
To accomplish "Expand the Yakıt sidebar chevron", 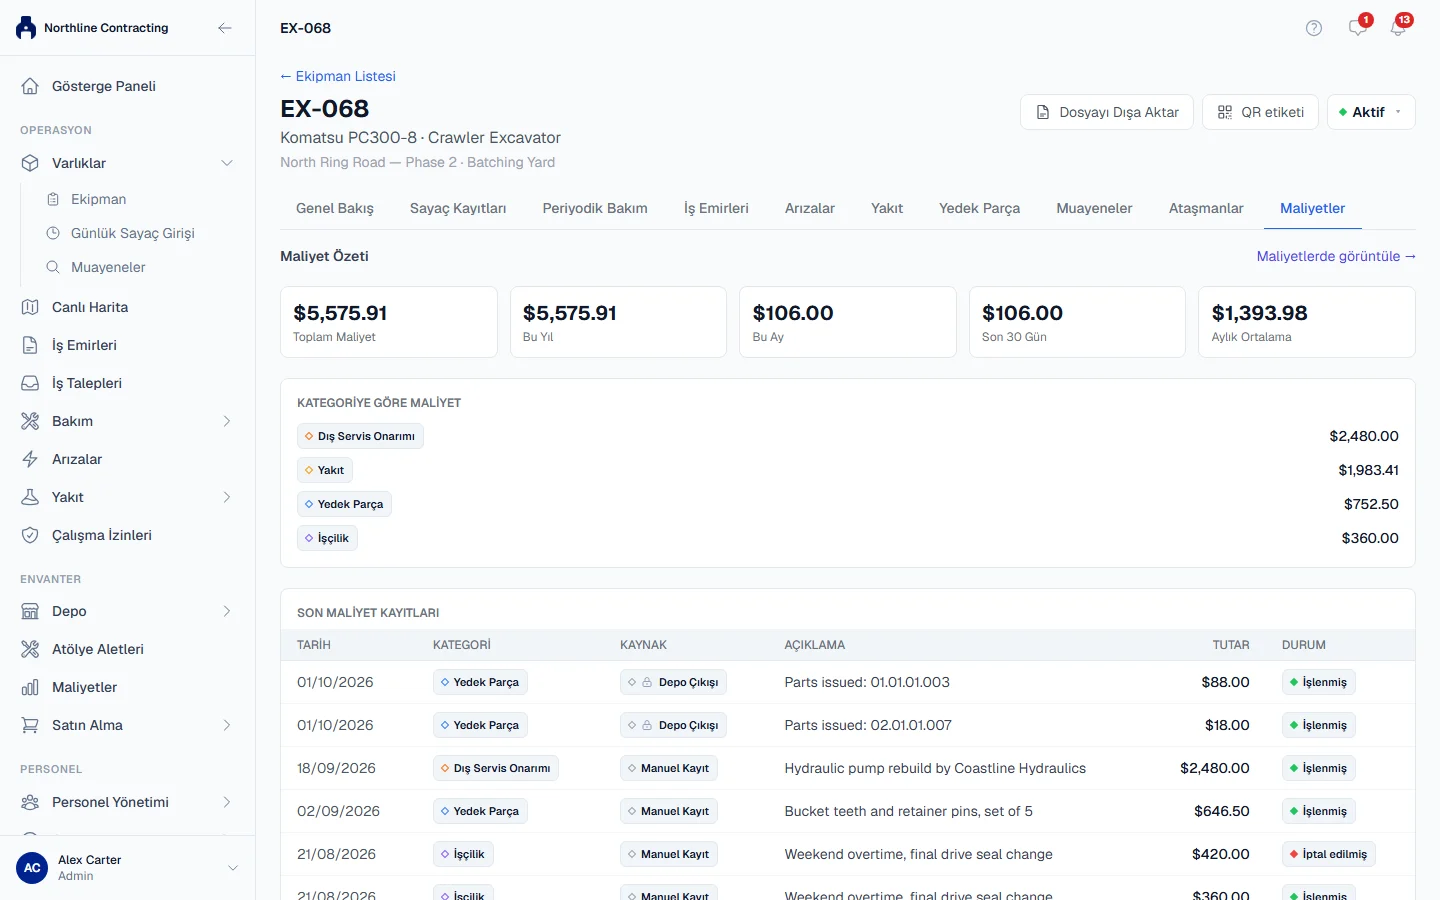I will click(x=227, y=497).
